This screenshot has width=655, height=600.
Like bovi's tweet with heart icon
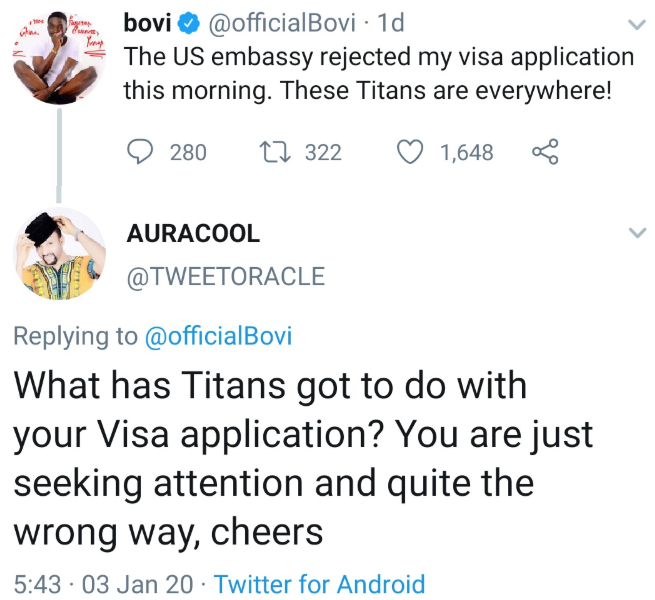tap(411, 152)
